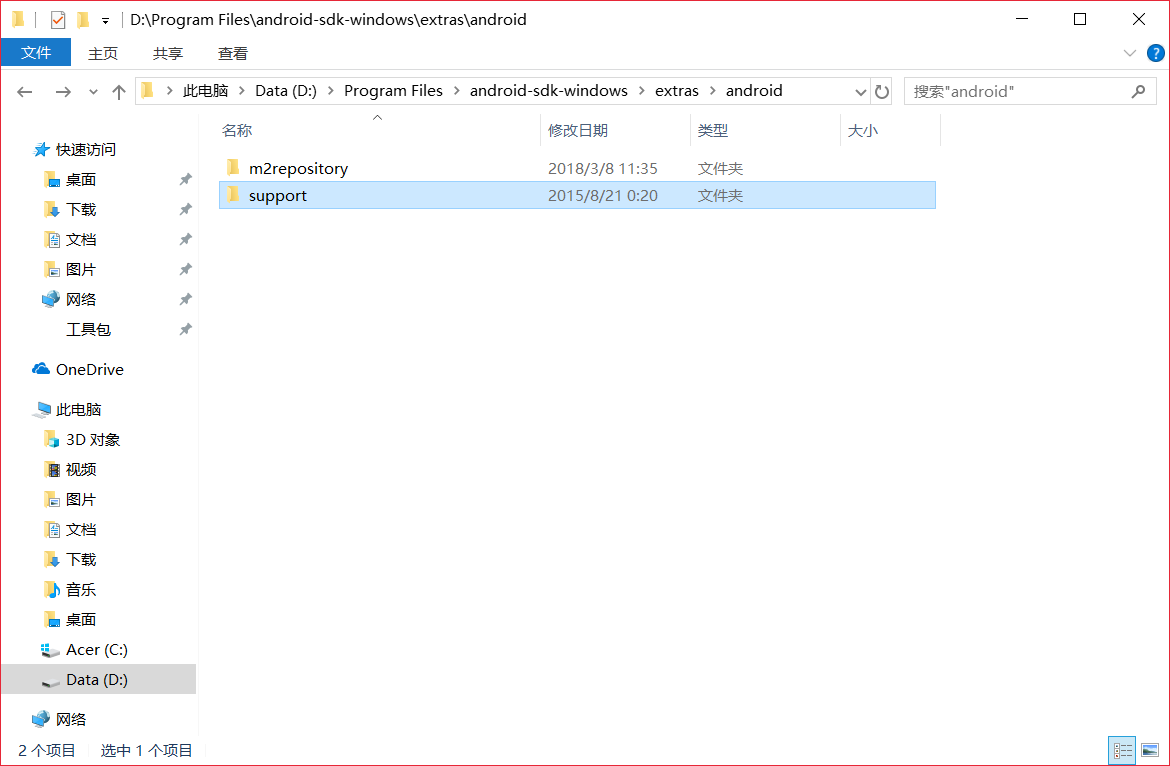
Task: Click the support folder icon
Action: tap(234, 195)
